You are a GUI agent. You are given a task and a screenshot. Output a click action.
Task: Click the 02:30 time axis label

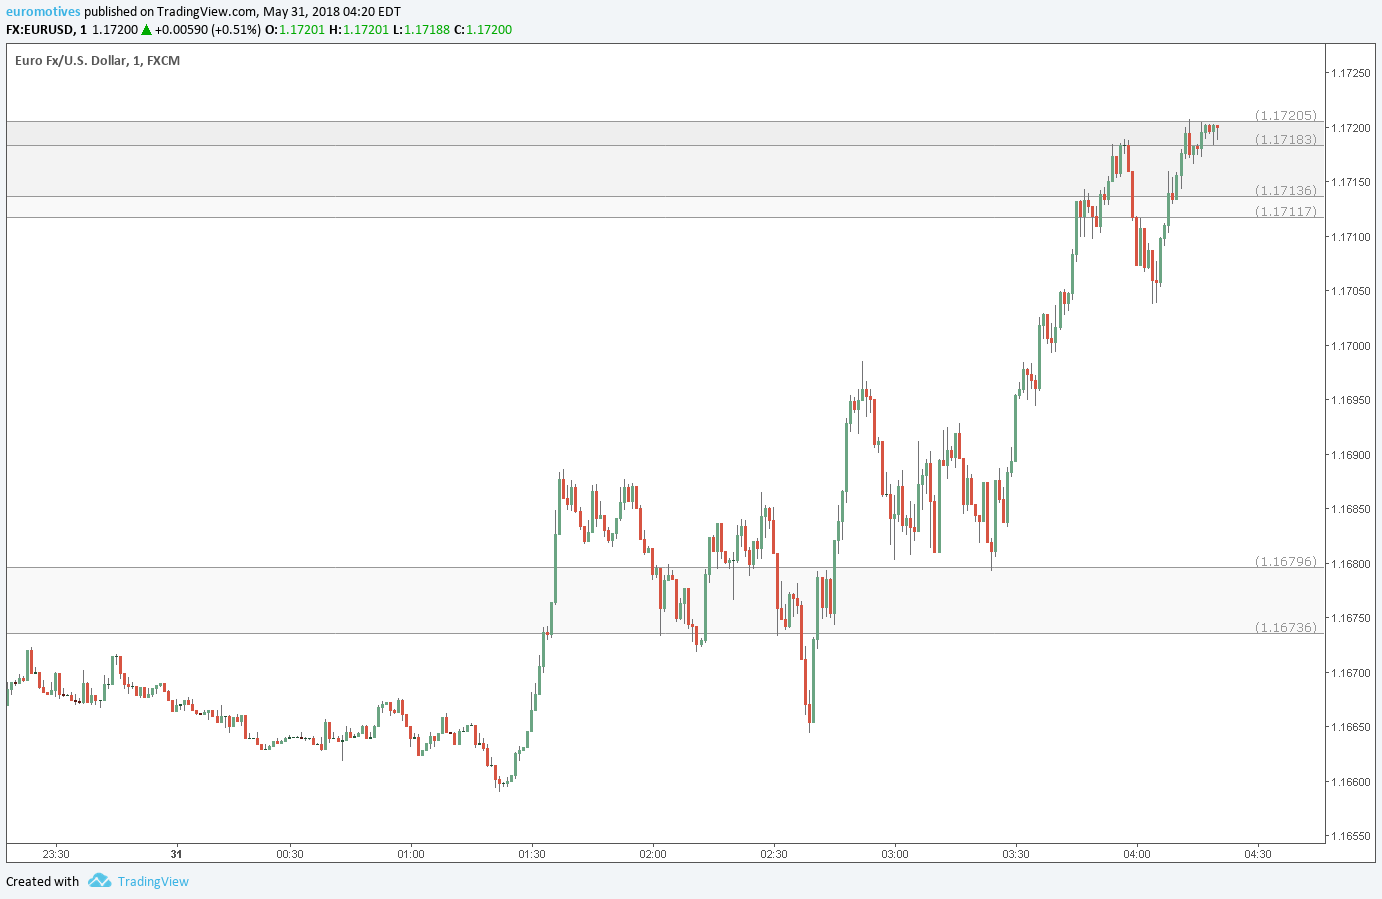pos(774,854)
